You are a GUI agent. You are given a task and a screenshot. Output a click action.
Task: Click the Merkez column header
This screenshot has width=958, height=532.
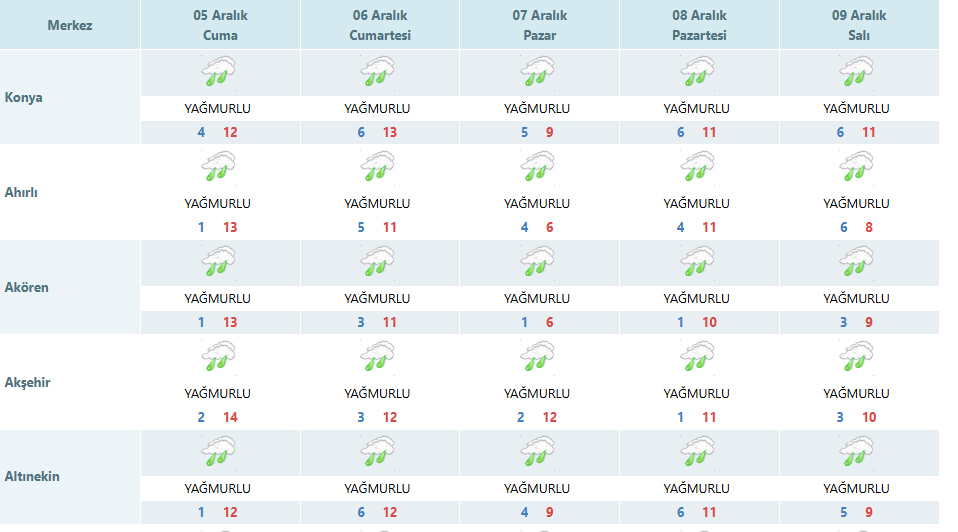click(x=70, y=25)
